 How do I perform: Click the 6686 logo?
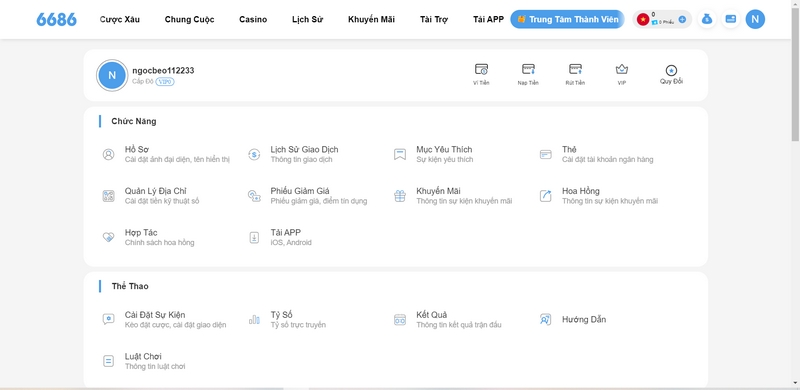pos(57,19)
